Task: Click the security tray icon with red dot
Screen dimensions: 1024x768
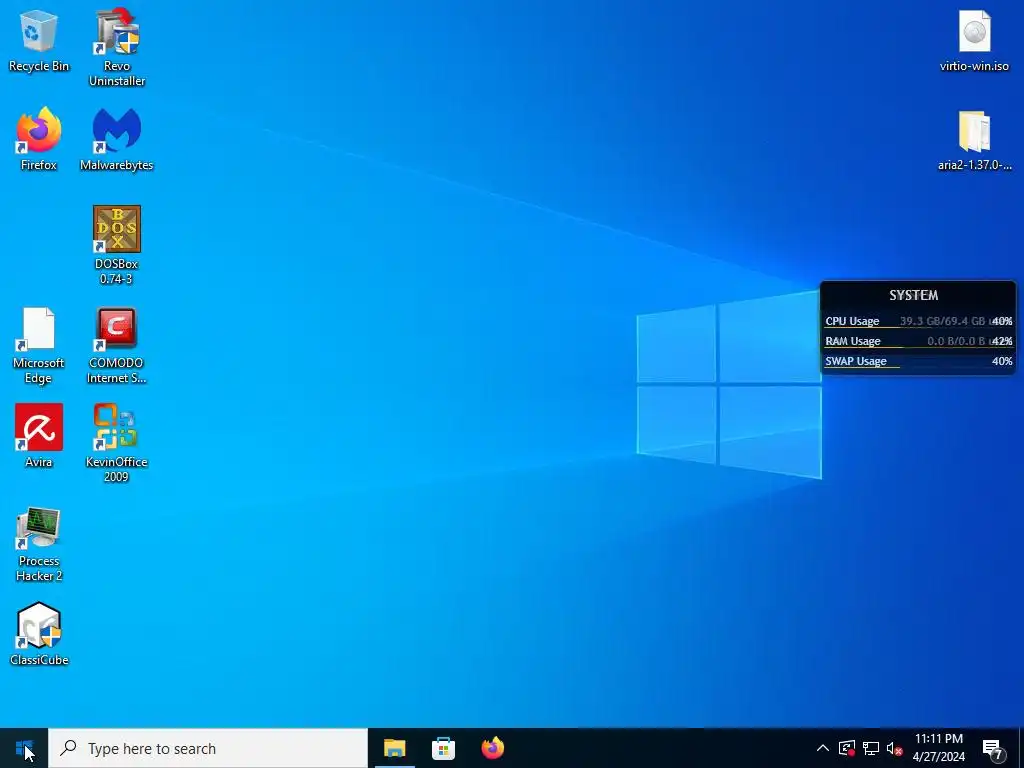Action: [x=846, y=748]
